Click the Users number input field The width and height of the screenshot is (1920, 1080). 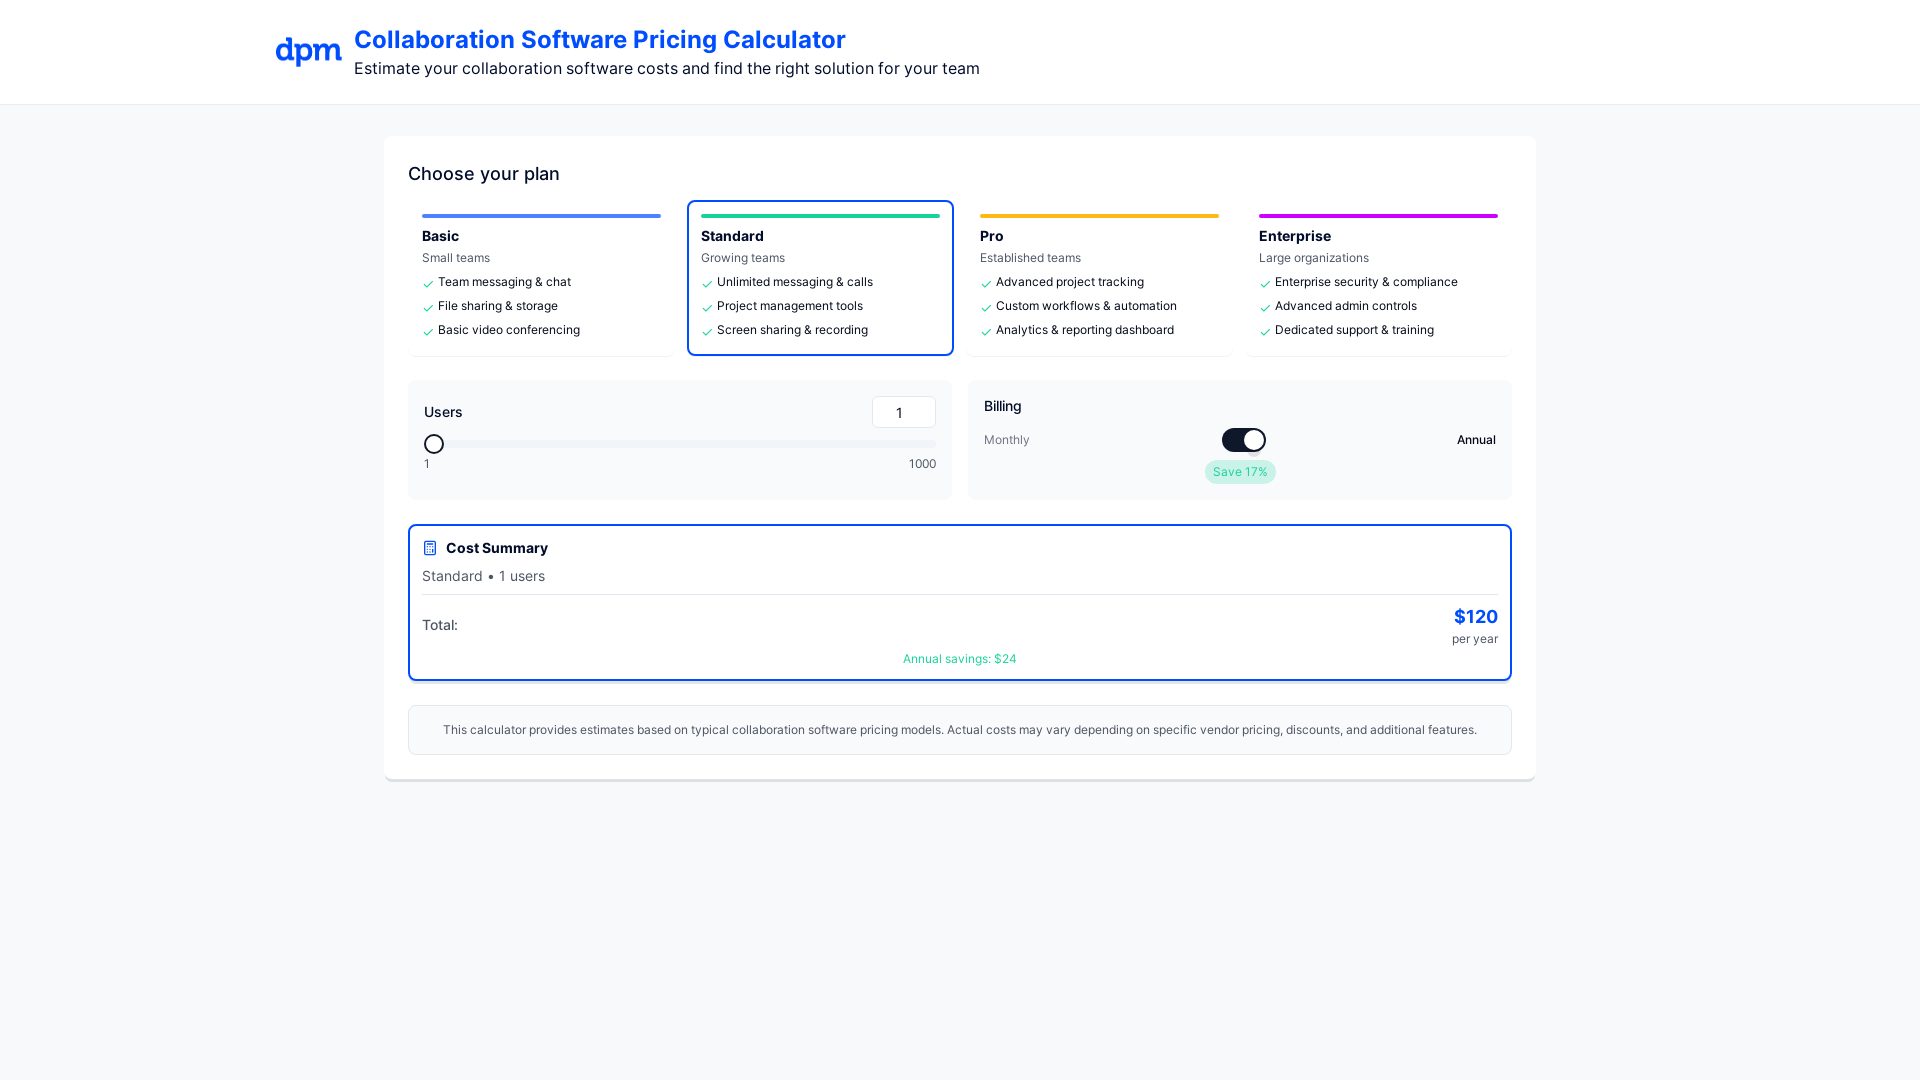[903, 412]
